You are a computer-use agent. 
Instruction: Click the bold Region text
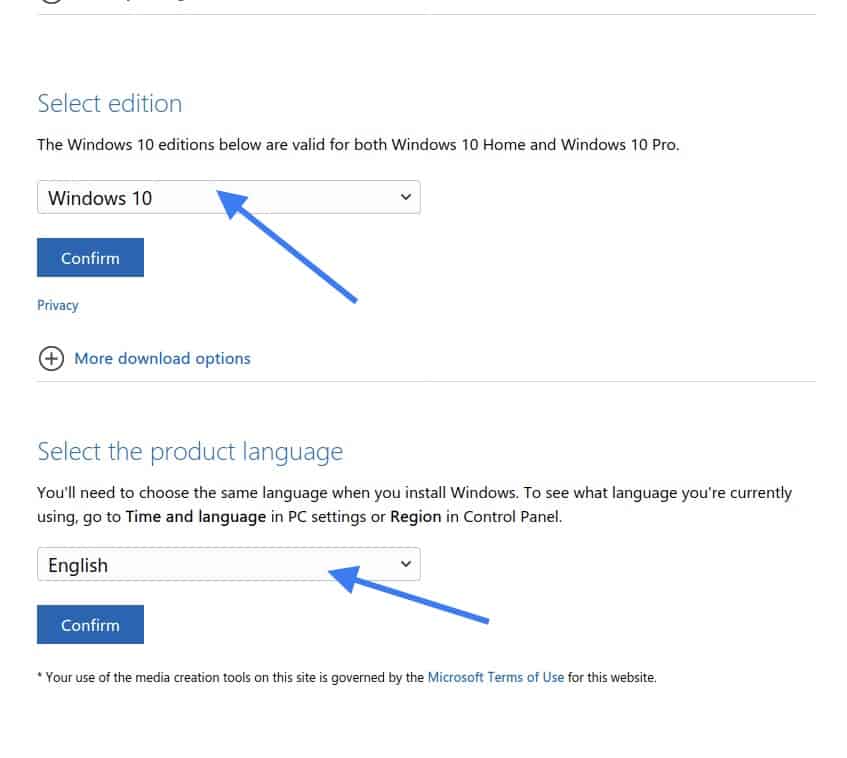pyautogui.click(x=415, y=517)
